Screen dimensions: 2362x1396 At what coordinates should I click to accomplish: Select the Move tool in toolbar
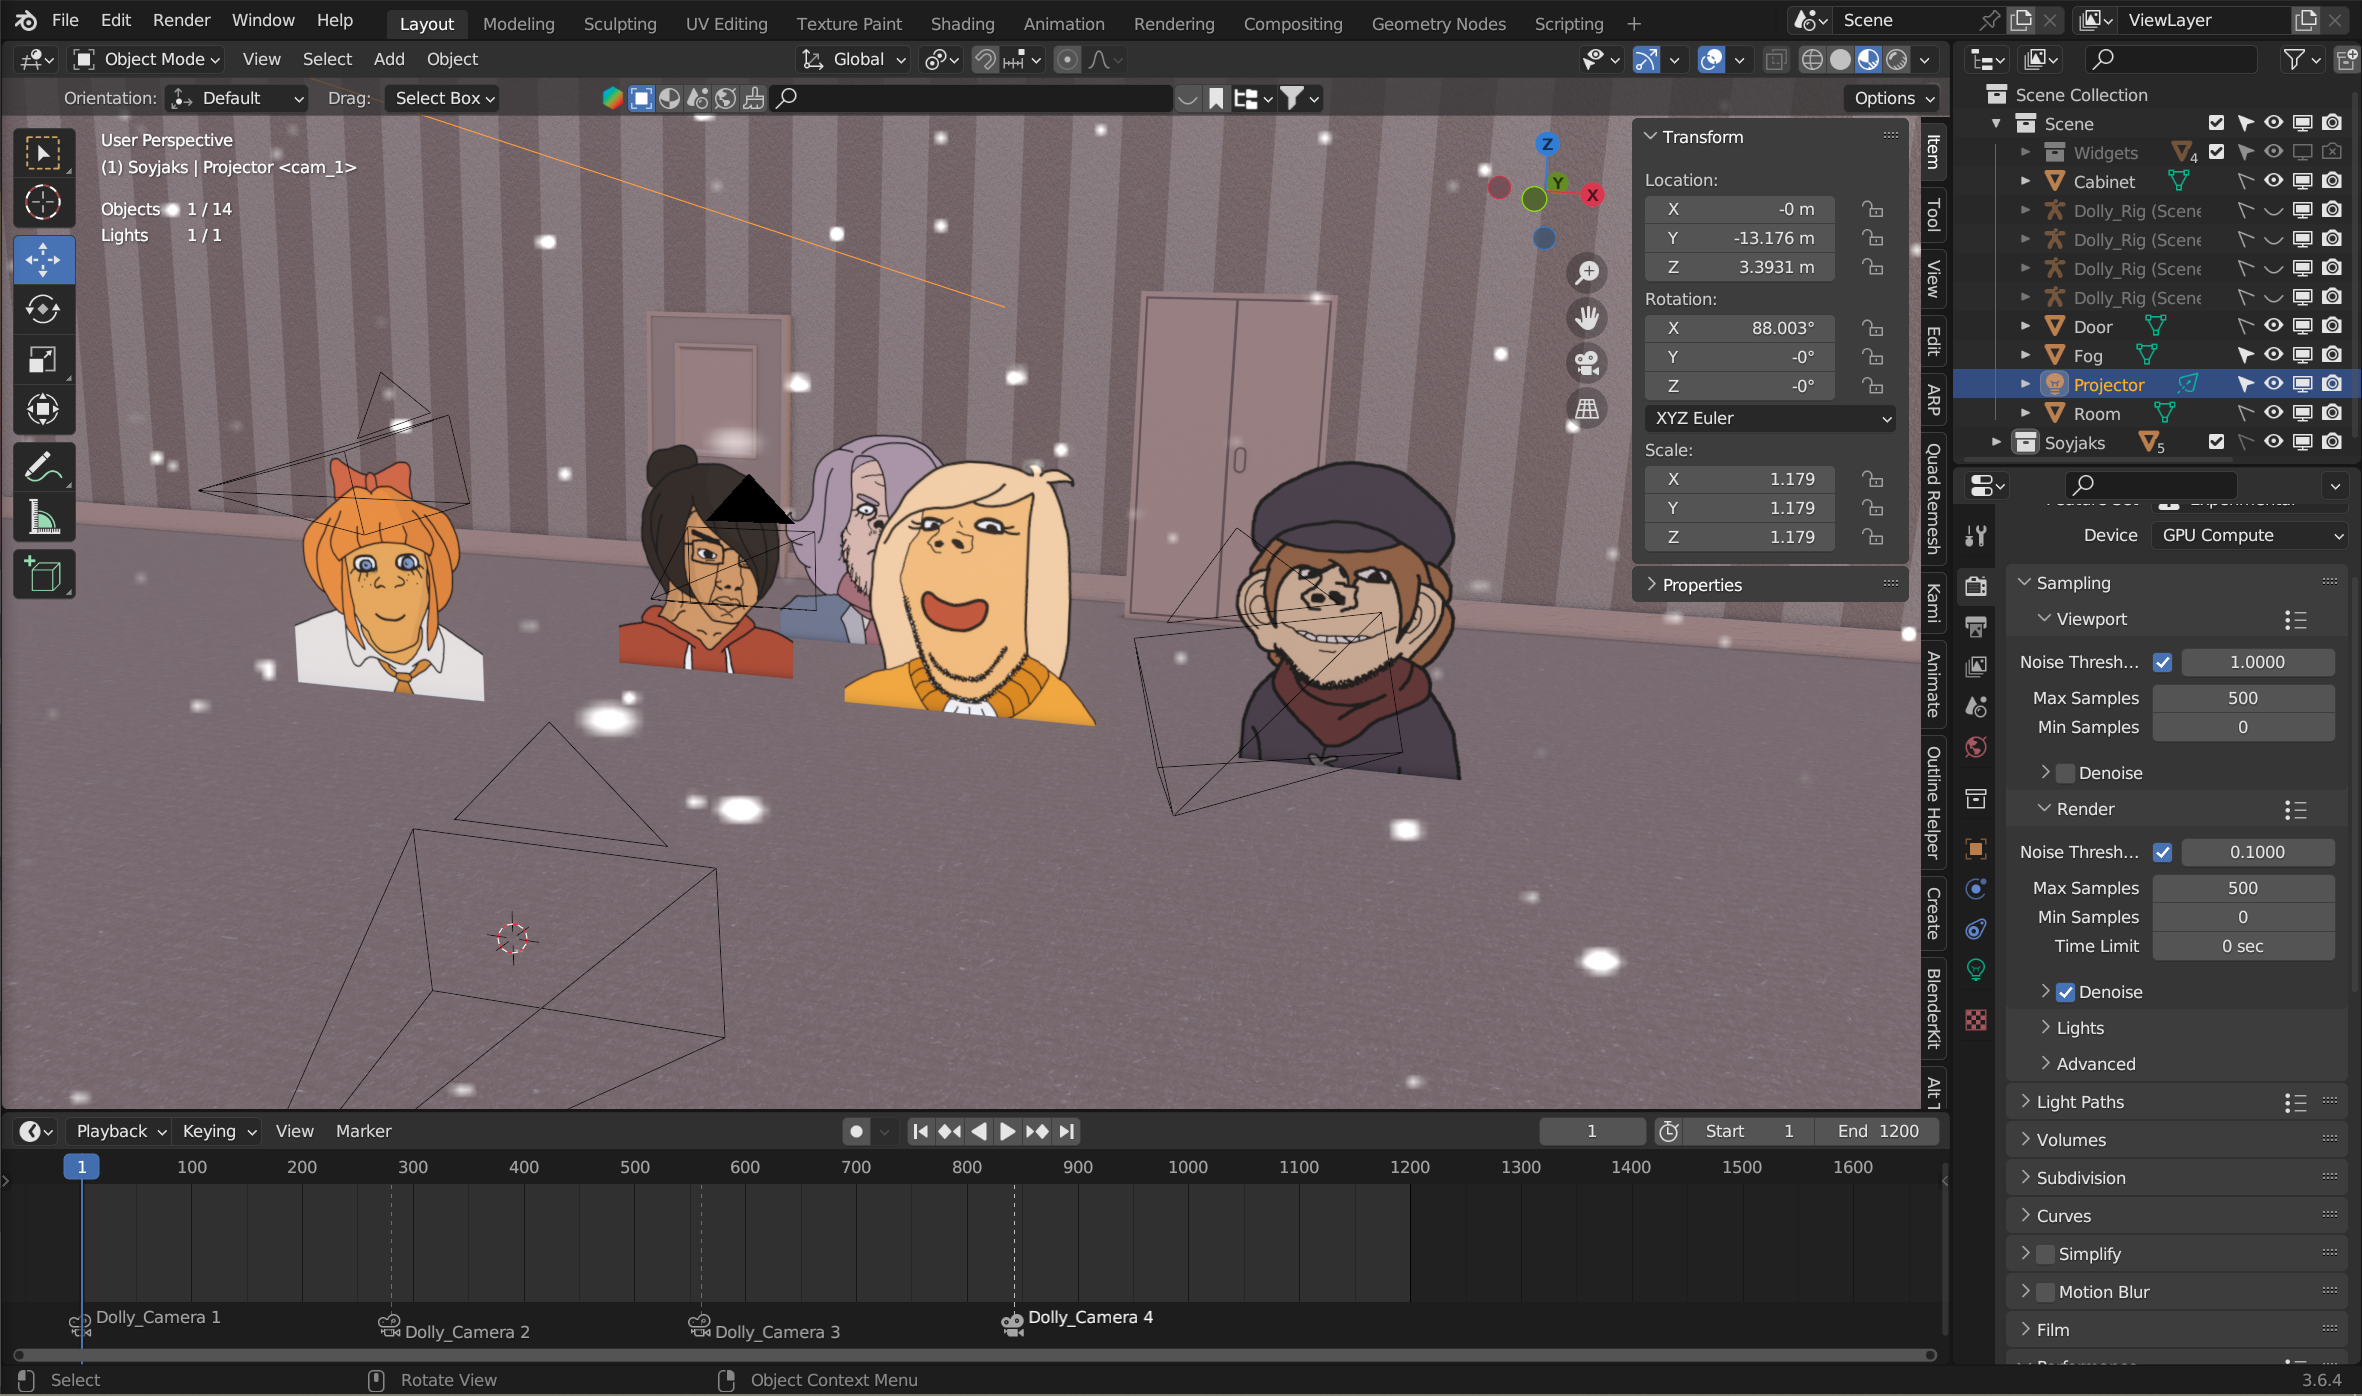pos(43,260)
